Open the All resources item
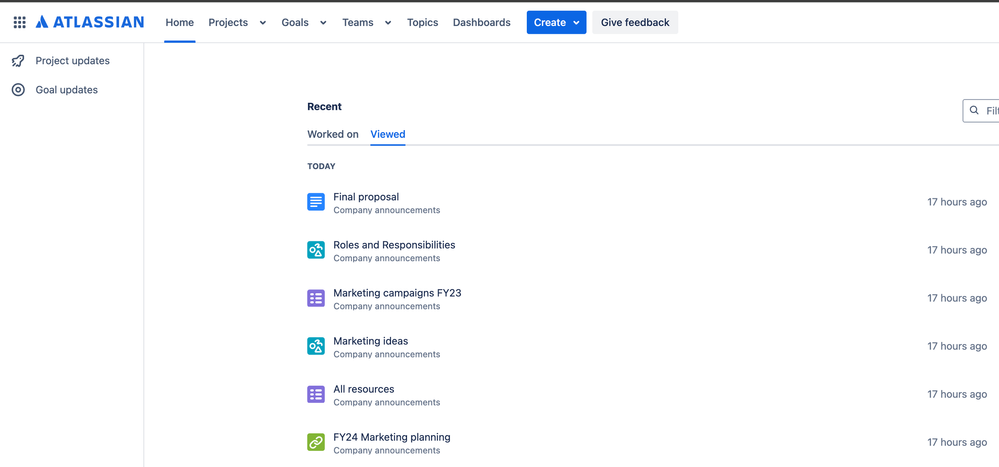This screenshot has width=999, height=467. [x=364, y=389]
